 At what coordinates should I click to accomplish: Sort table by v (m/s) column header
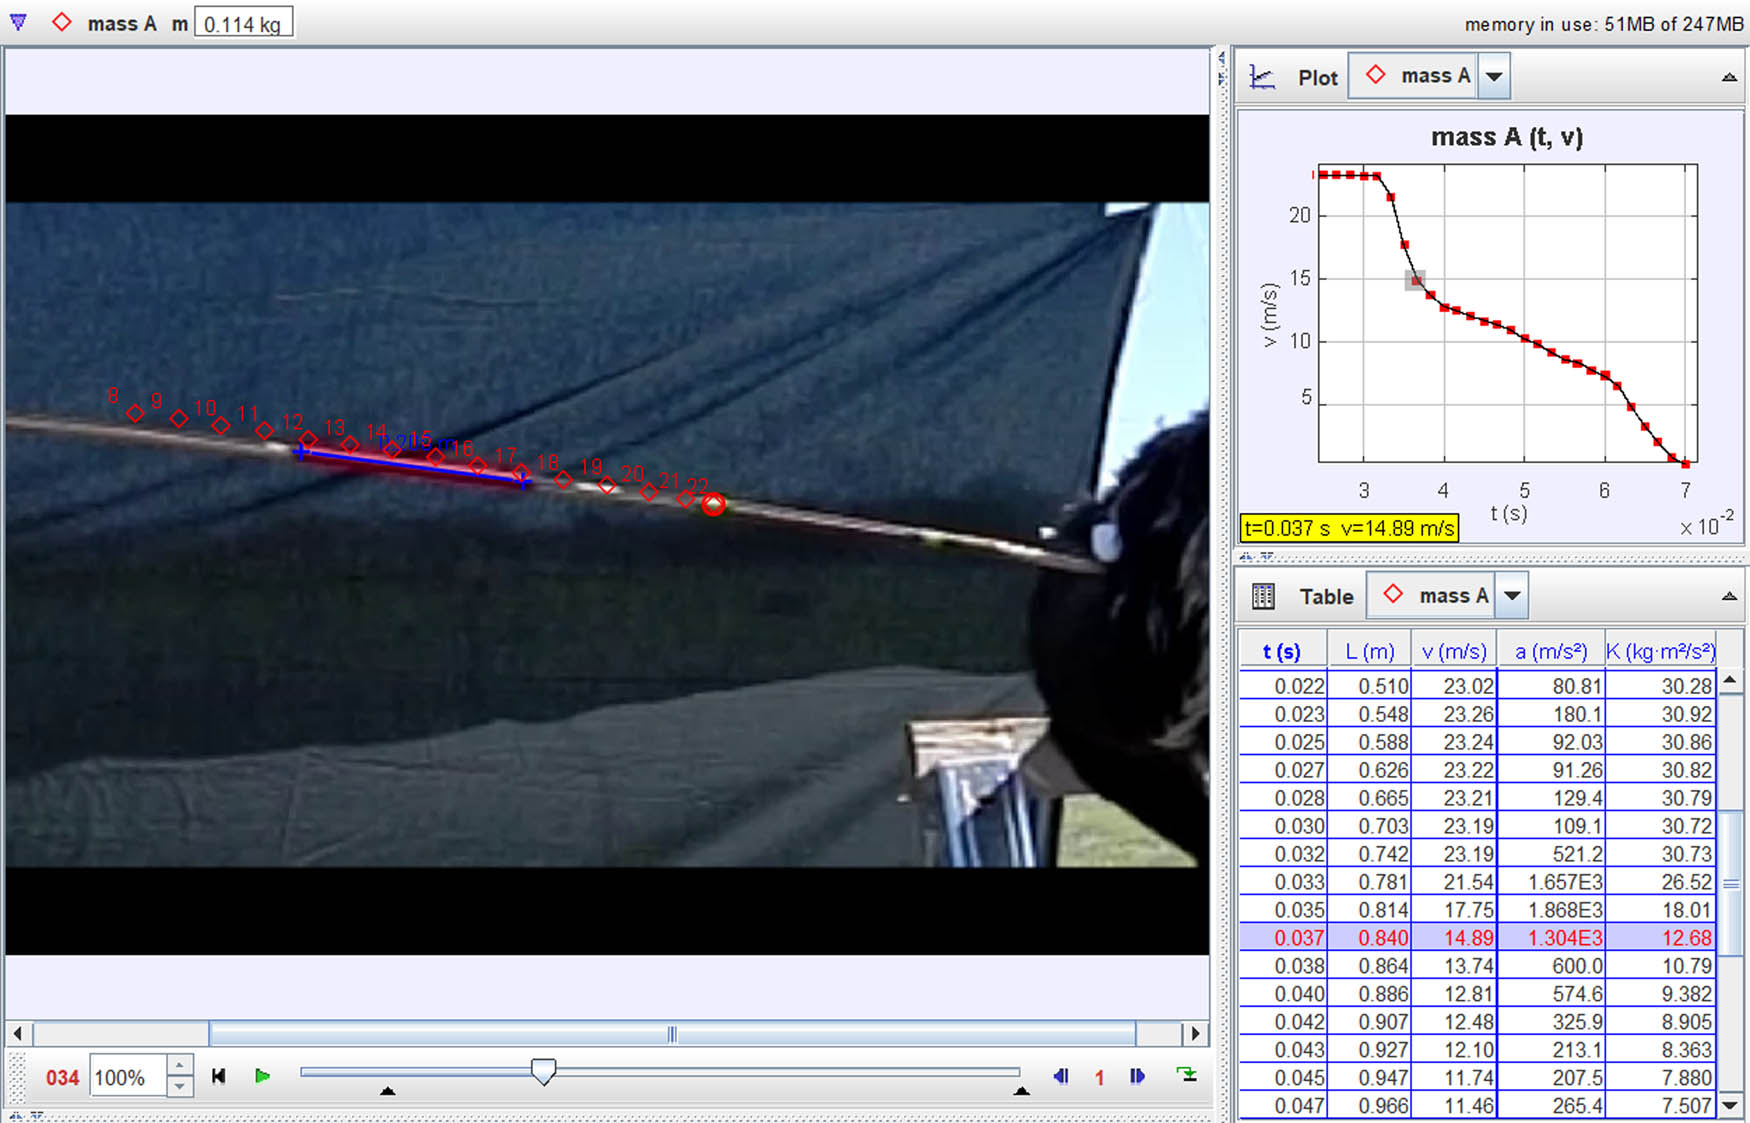[1453, 652]
